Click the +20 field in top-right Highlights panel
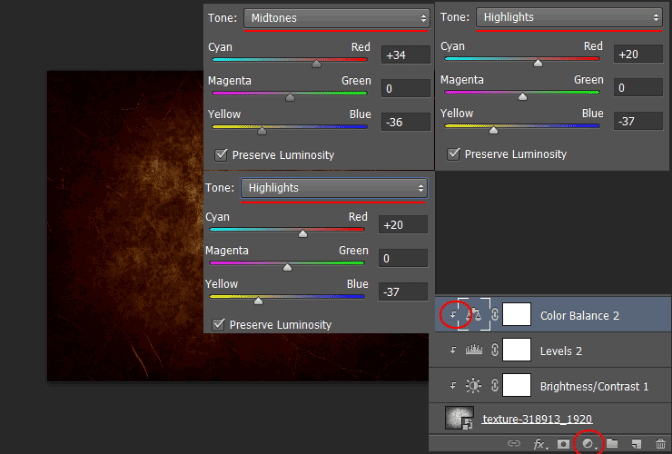 [638, 54]
